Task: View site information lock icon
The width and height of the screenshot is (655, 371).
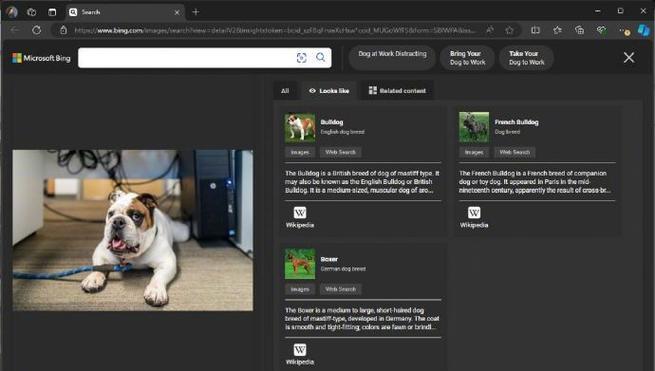Action: pyautogui.click(x=63, y=30)
